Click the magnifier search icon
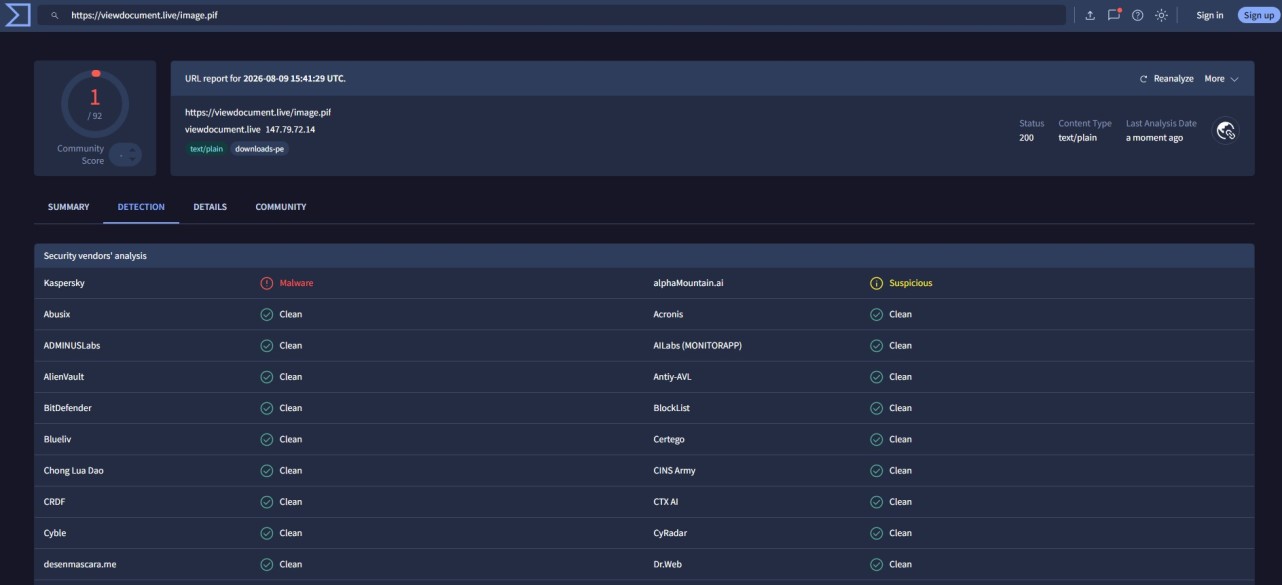The image size is (1282, 585). tap(54, 16)
